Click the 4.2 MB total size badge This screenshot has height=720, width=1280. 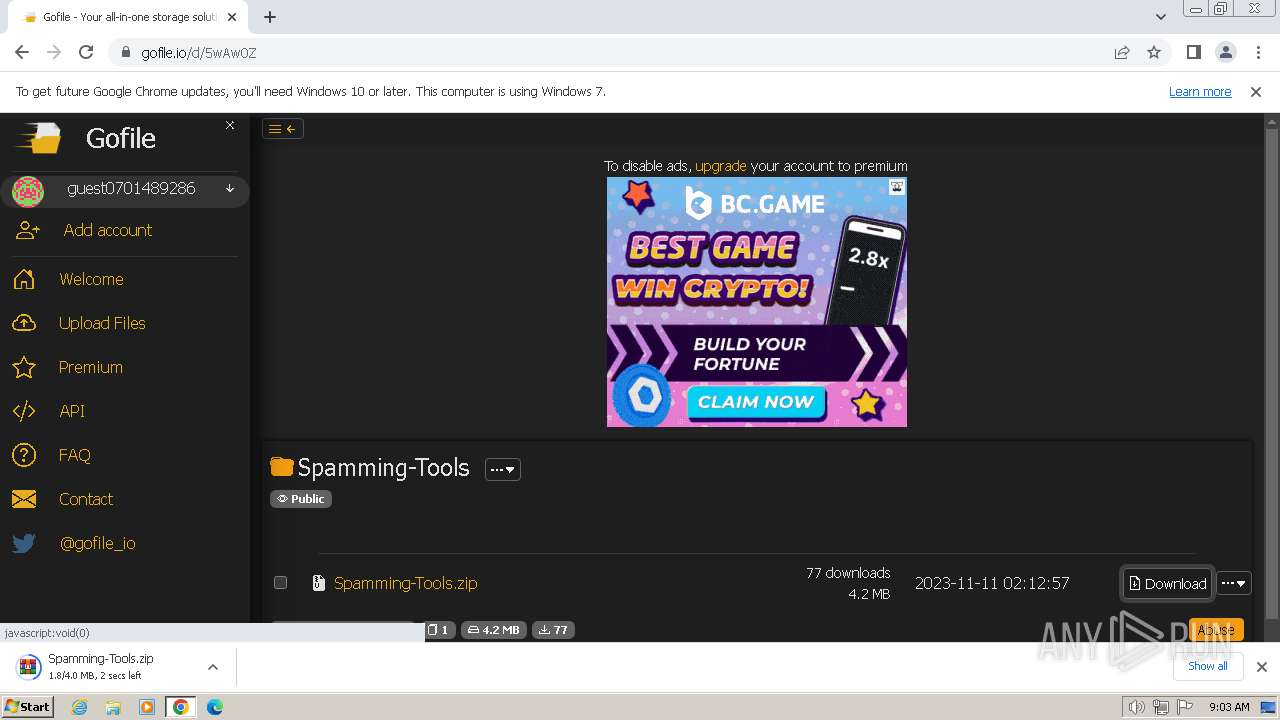pos(494,630)
